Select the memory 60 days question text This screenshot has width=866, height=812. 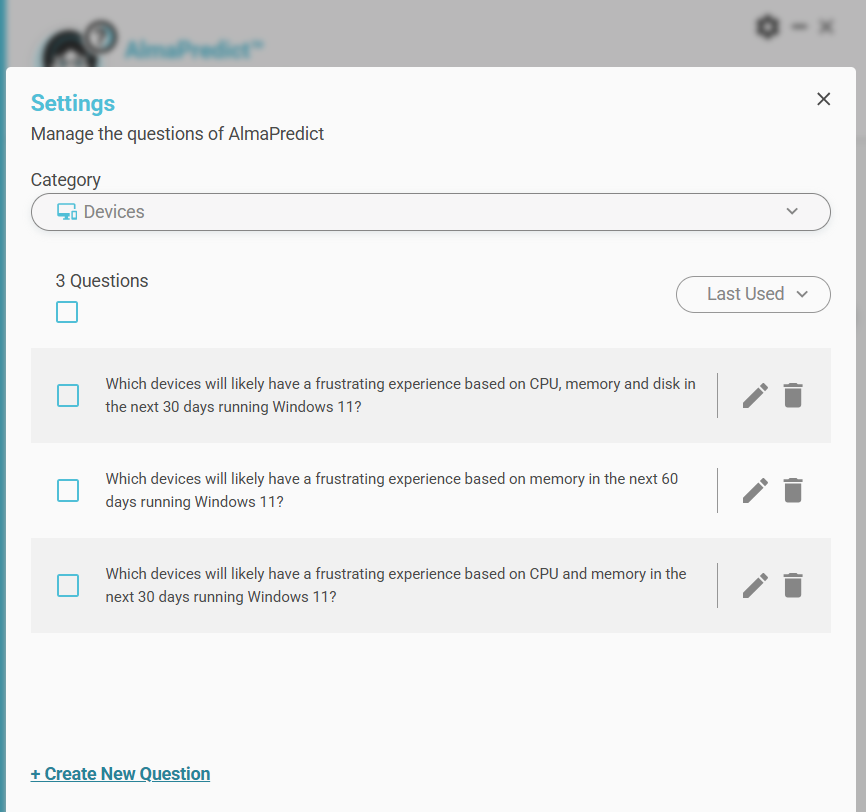click(x=392, y=491)
